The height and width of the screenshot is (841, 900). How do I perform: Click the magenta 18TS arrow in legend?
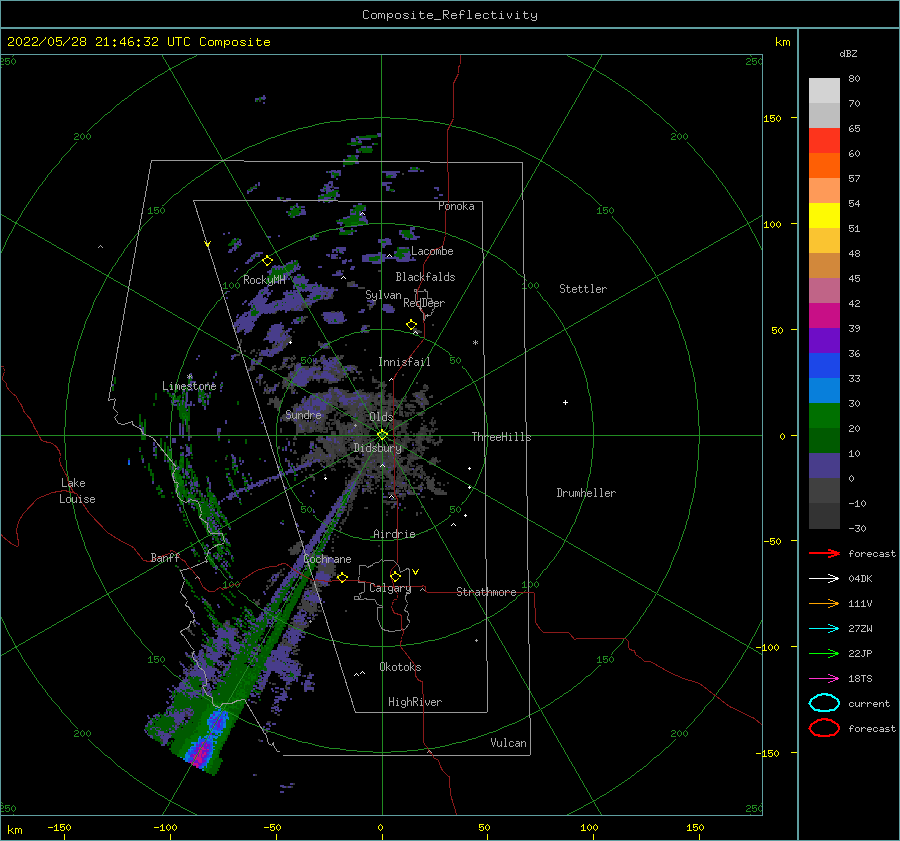(x=824, y=679)
